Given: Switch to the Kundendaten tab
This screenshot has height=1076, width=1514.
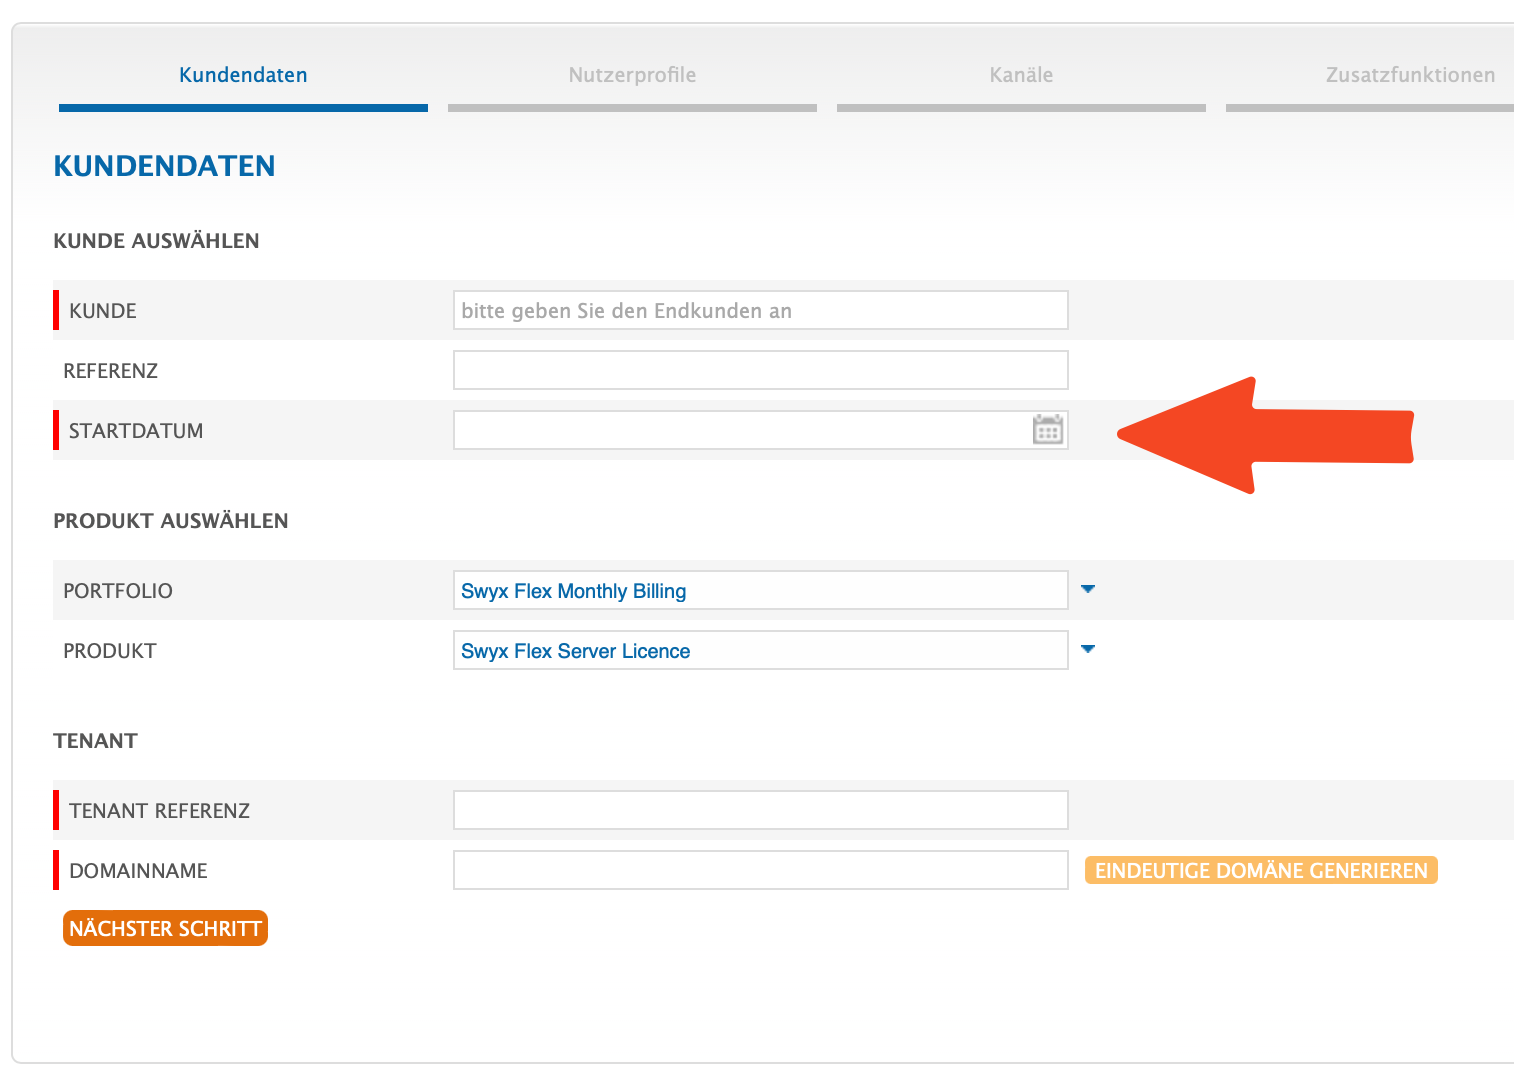Looking at the screenshot, I should coord(243,75).
